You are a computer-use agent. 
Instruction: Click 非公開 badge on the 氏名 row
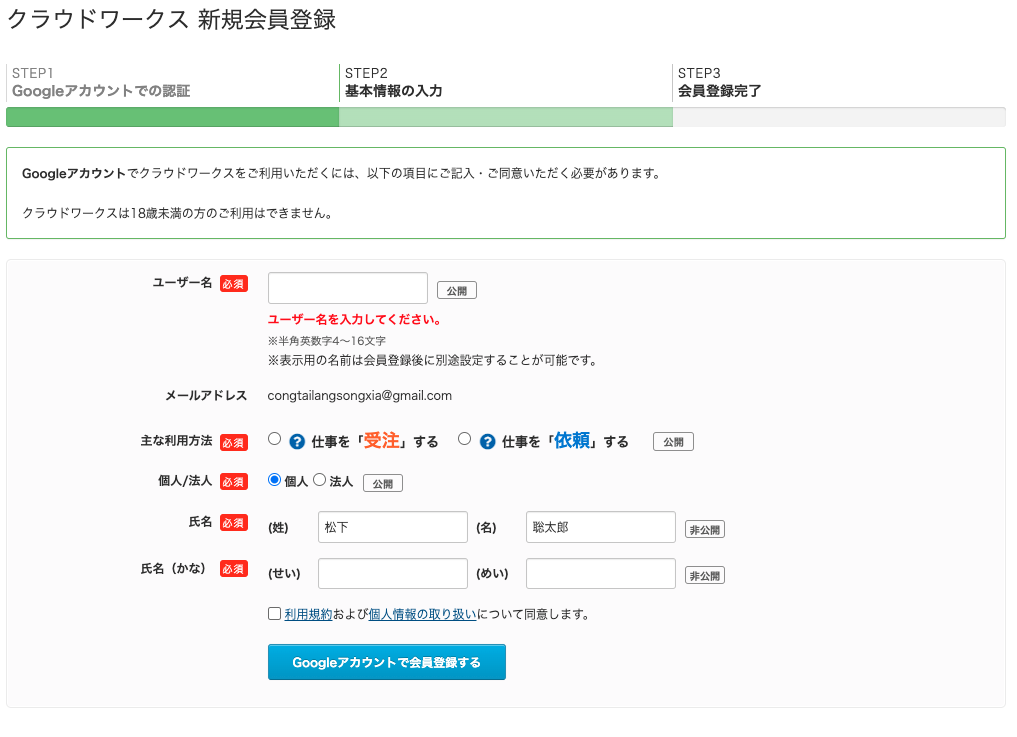click(705, 529)
